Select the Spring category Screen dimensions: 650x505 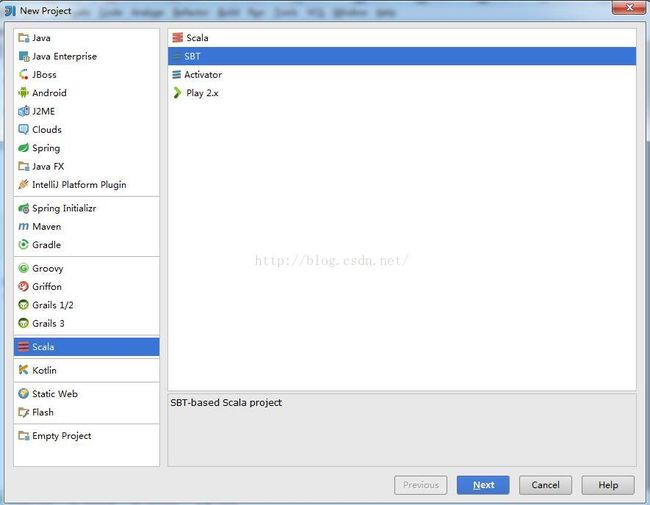pos(86,148)
